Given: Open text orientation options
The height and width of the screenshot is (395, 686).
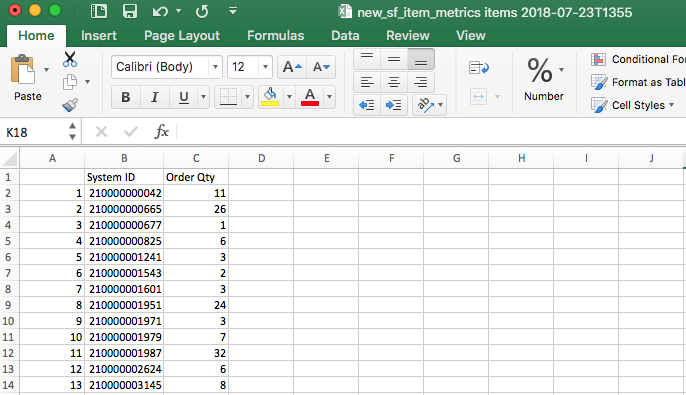Looking at the screenshot, I should [x=429, y=105].
